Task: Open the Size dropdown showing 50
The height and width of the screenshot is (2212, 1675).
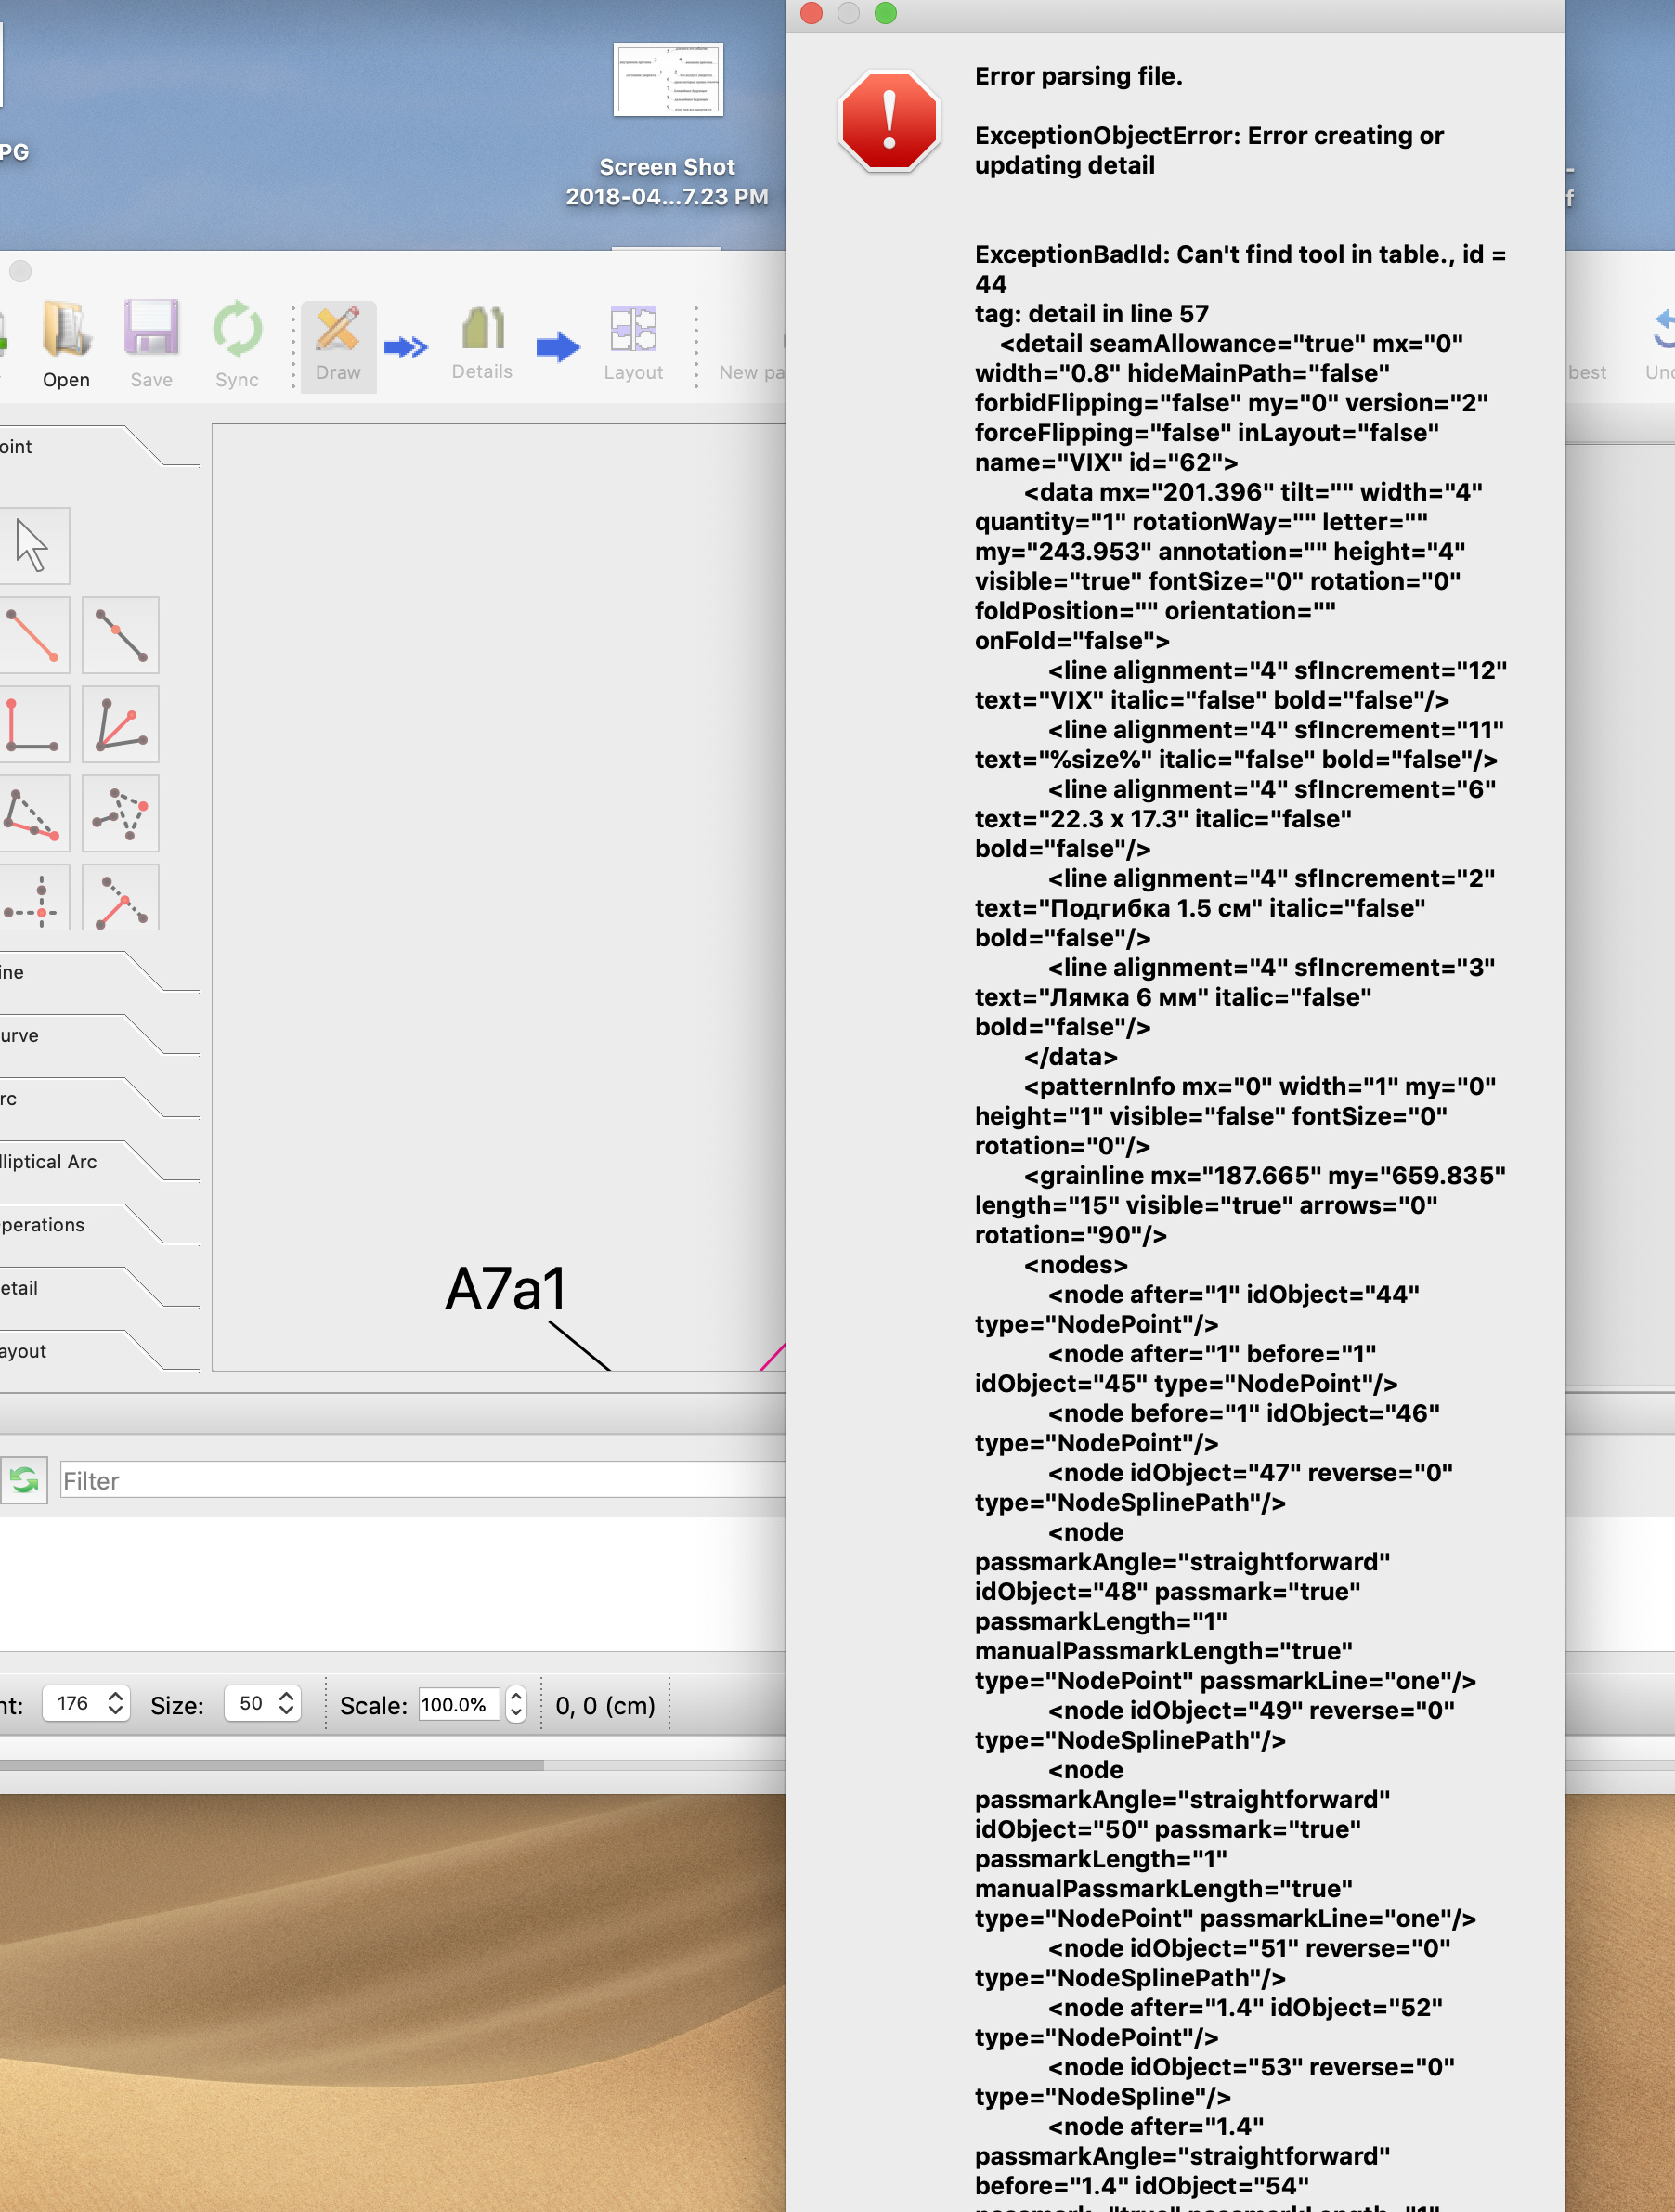Action: pos(286,1704)
